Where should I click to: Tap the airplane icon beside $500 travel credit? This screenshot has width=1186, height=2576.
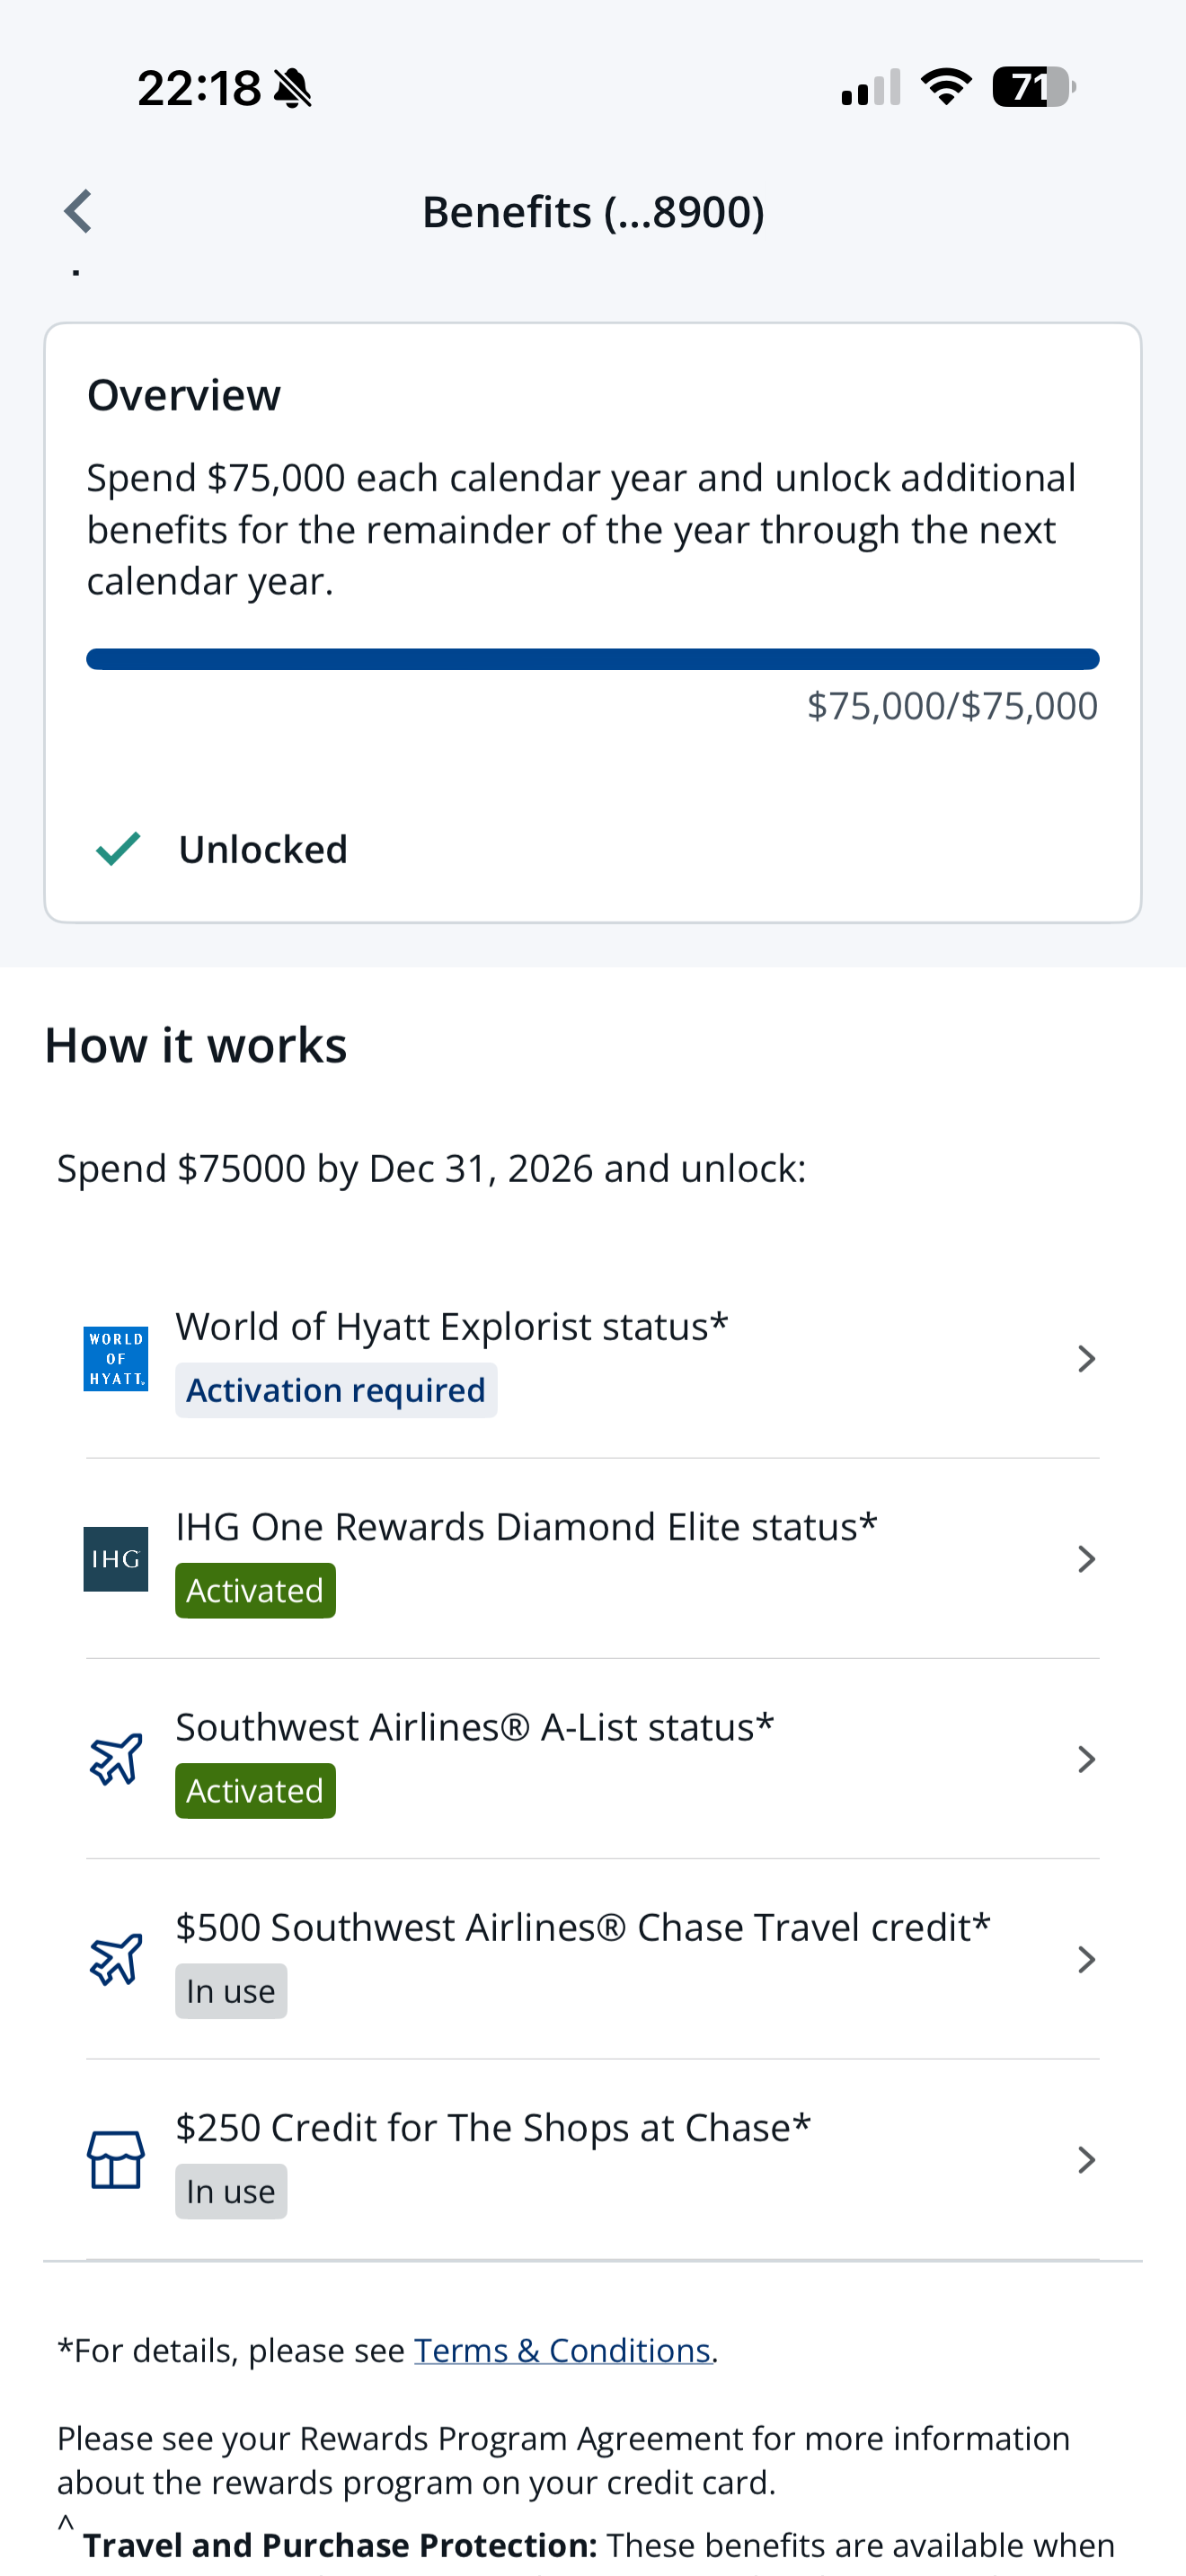pyautogui.click(x=116, y=1958)
